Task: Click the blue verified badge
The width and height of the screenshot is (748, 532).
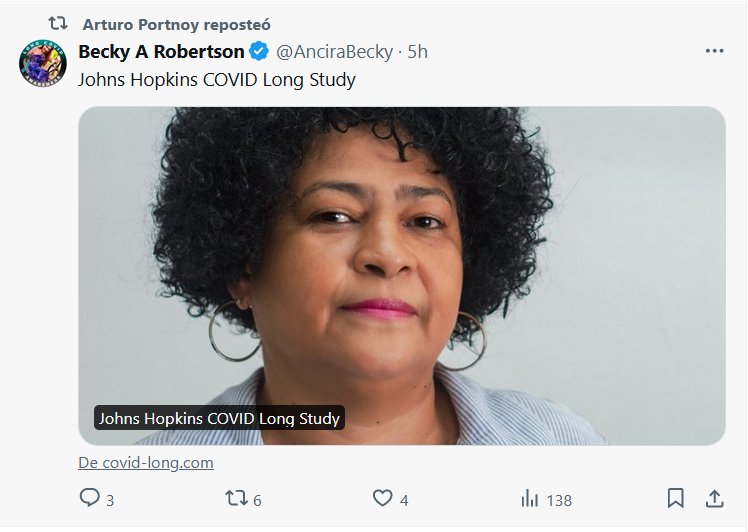Action: (x=258, y=52)
